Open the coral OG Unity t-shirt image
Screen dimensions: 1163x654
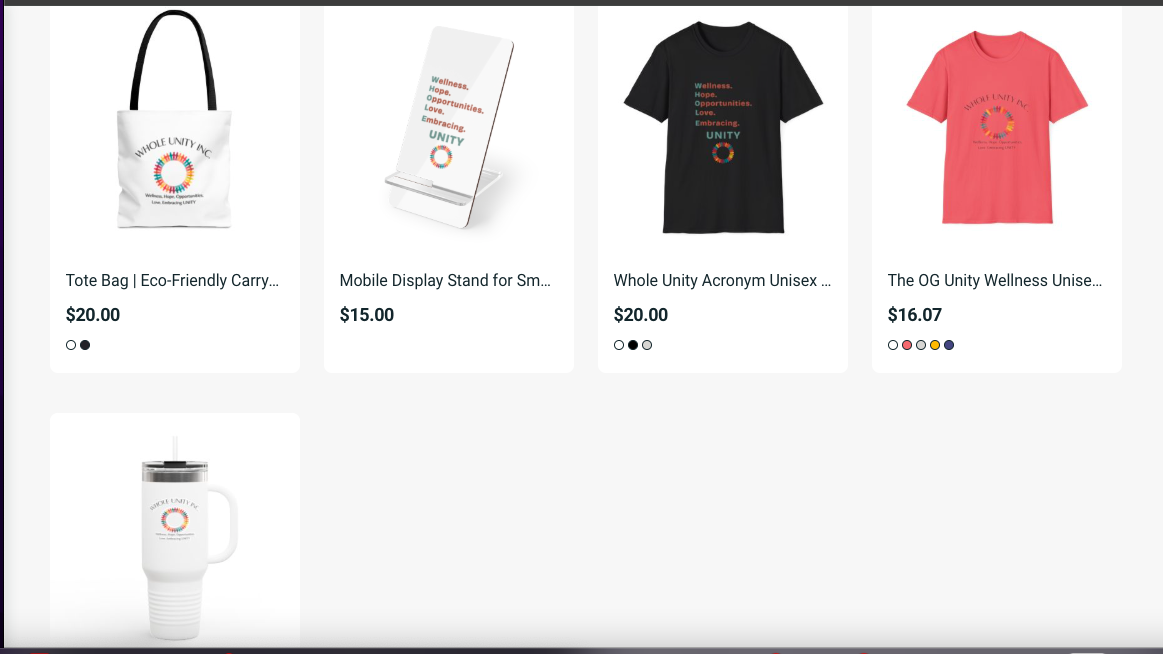point(997,125)
